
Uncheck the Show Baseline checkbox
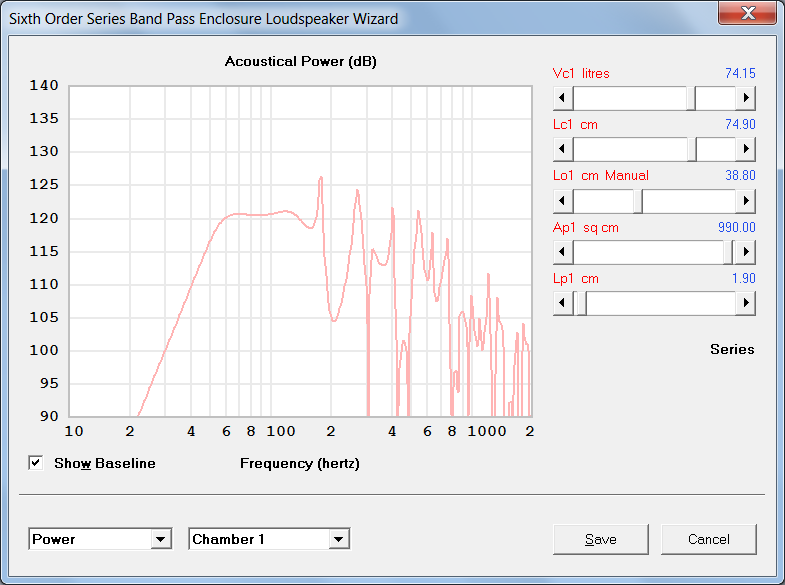[x=36, y=463]
